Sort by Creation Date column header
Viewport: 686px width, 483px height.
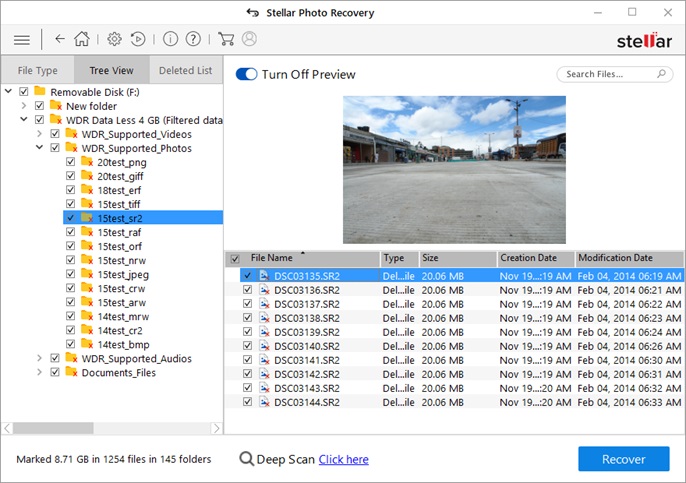pos(536,258)
